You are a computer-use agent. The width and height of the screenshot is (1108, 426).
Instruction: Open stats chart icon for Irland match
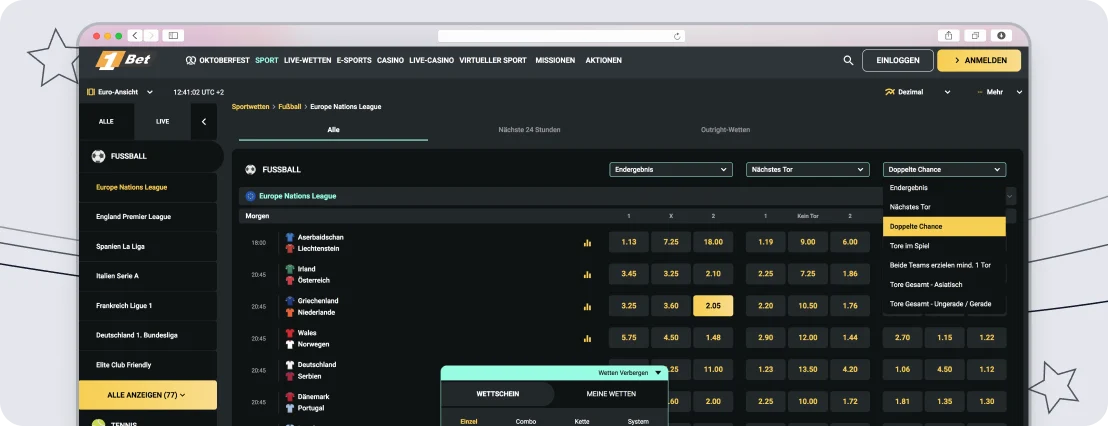coord(587,275)
